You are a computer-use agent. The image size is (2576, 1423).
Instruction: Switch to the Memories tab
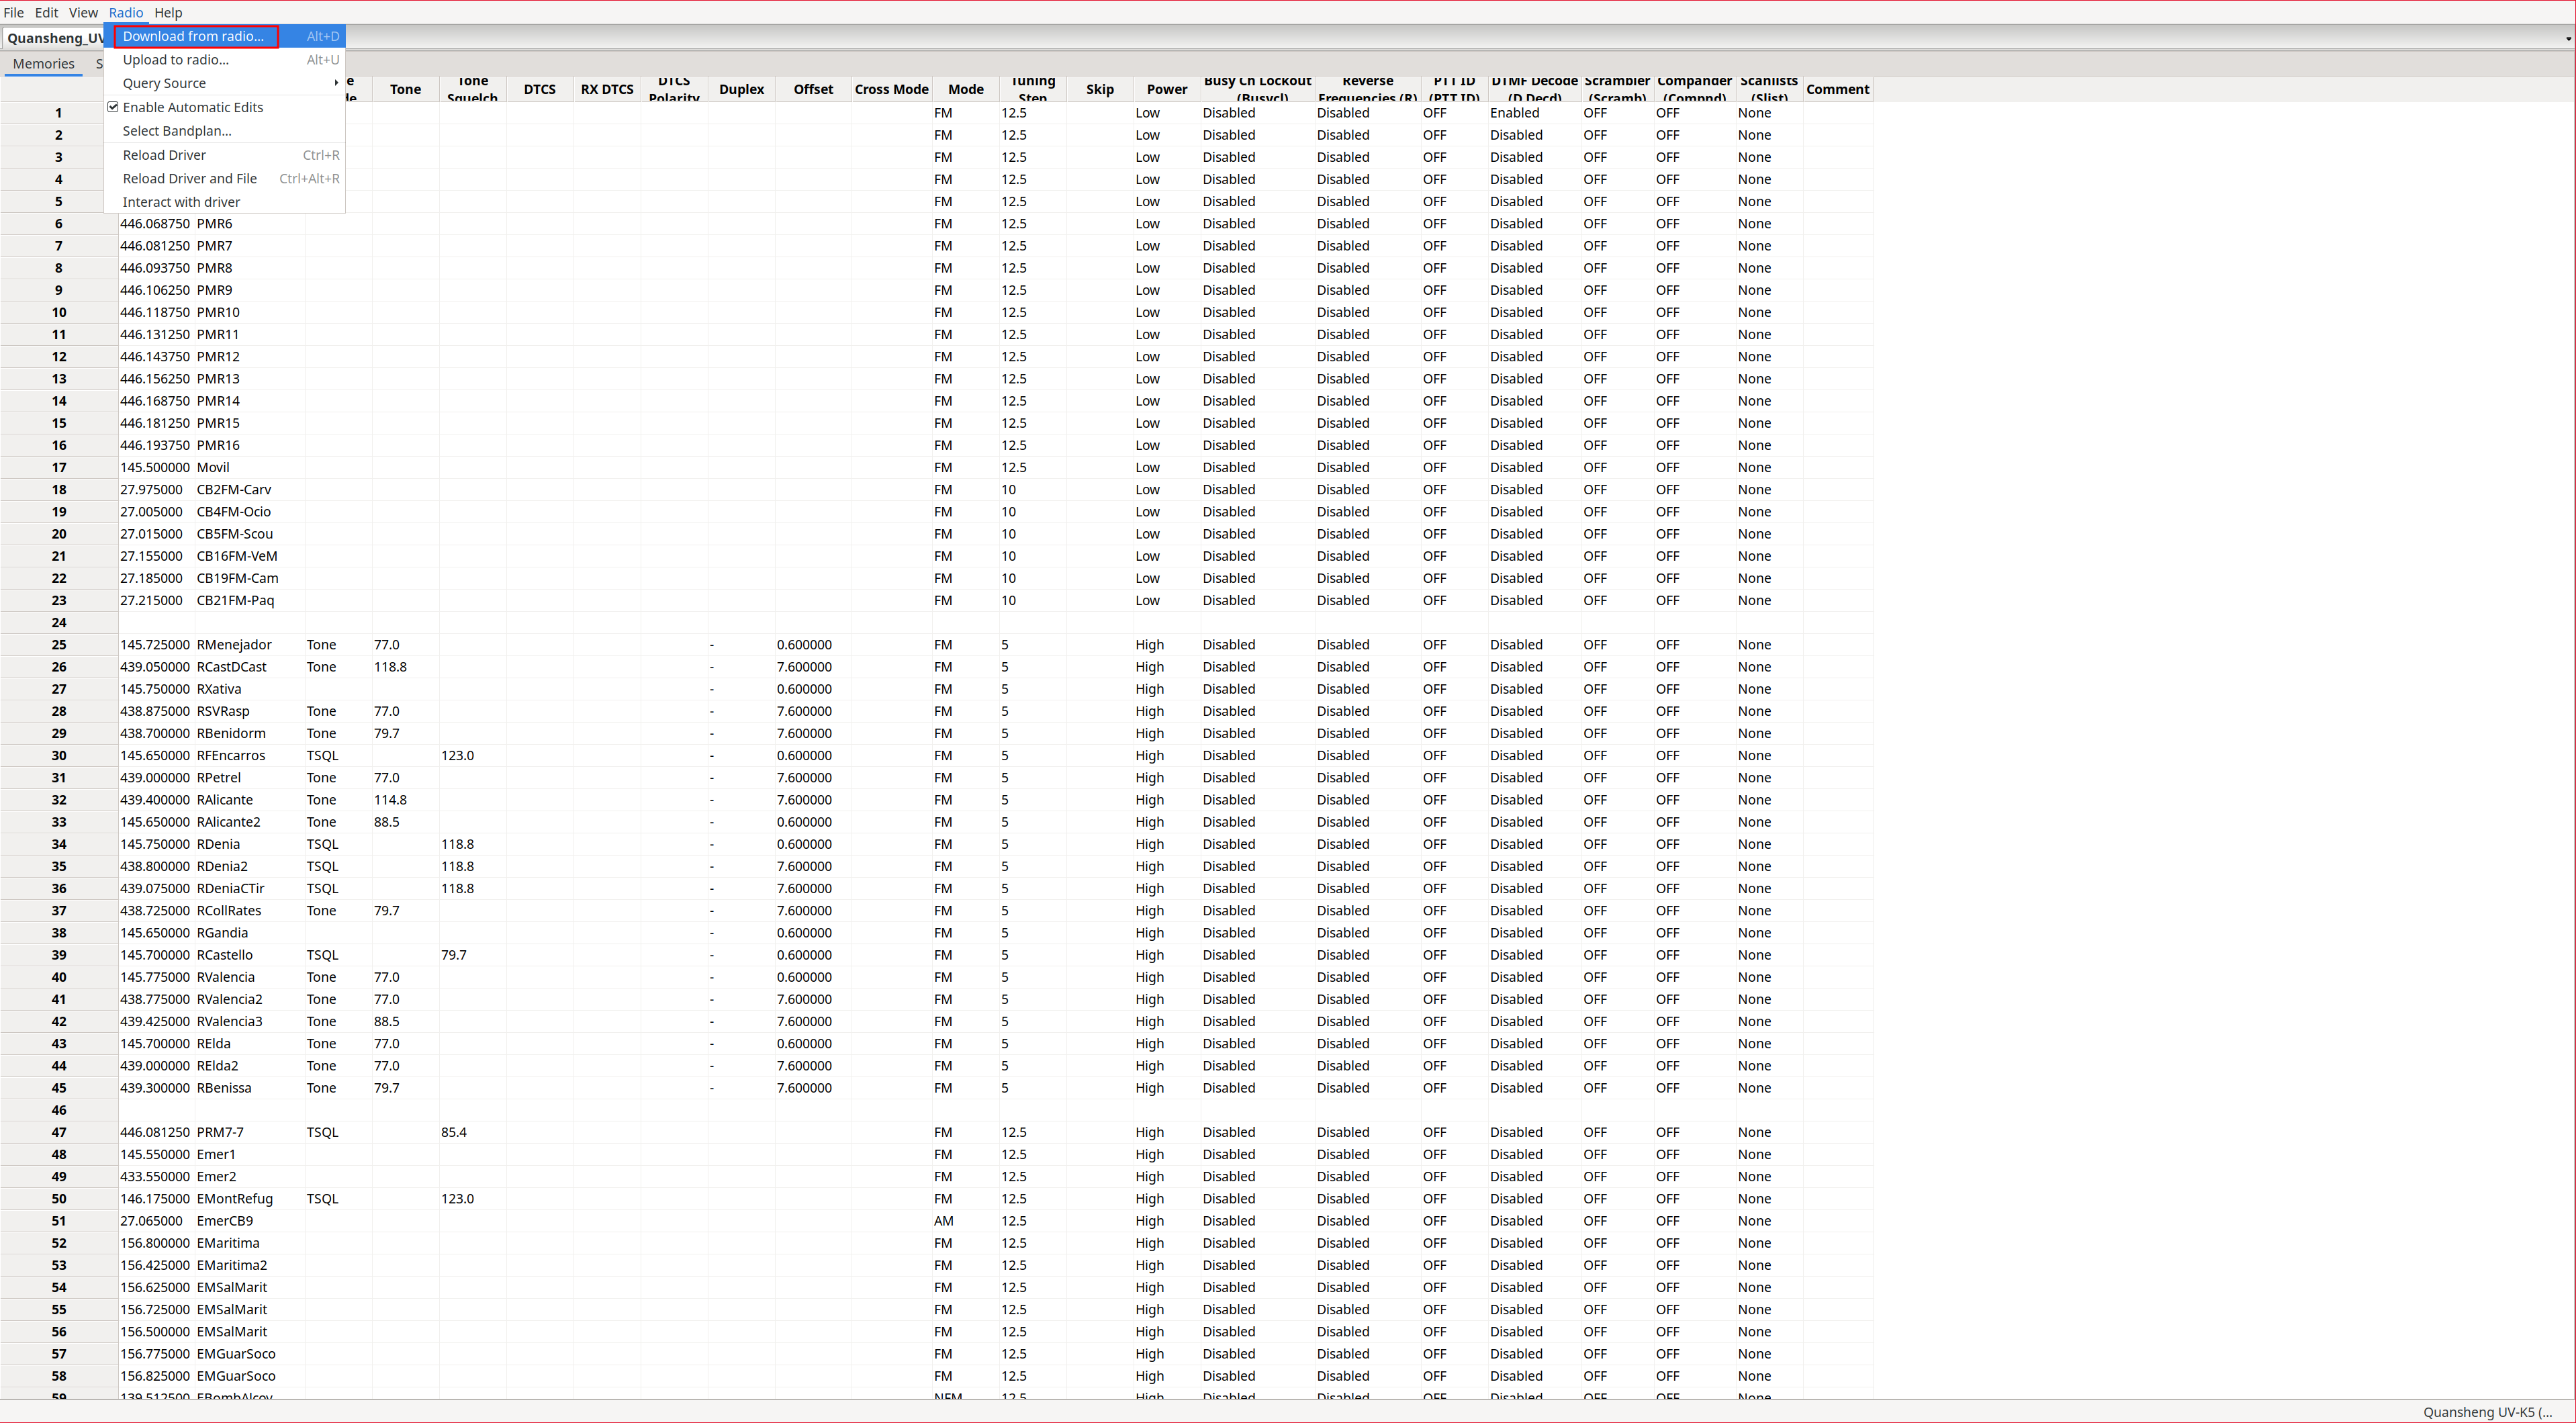(x=43, y=64)
